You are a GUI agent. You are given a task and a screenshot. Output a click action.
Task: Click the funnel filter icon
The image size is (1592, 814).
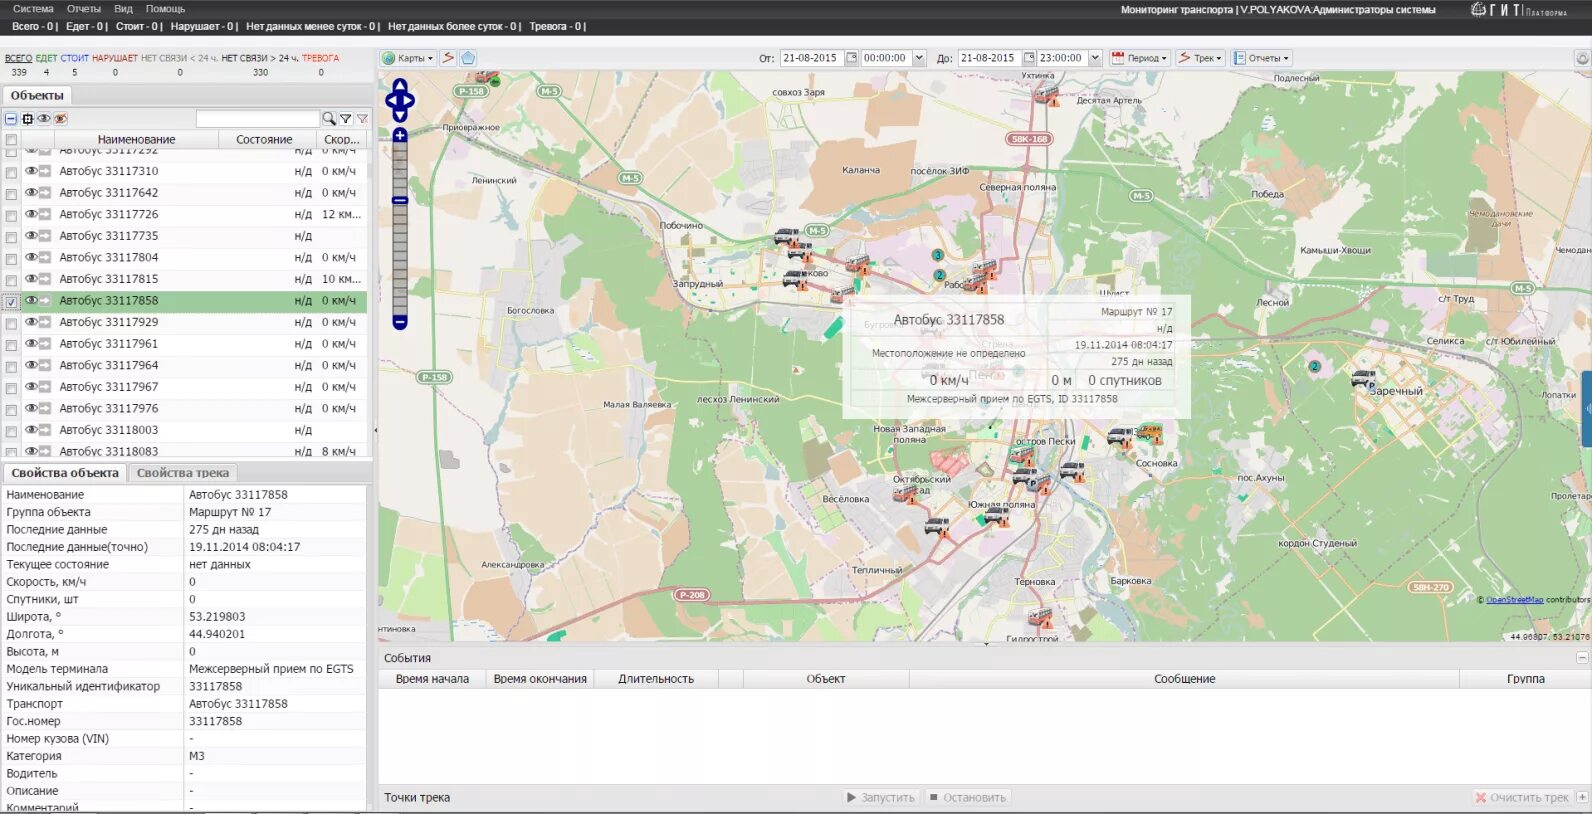[345, 119]
